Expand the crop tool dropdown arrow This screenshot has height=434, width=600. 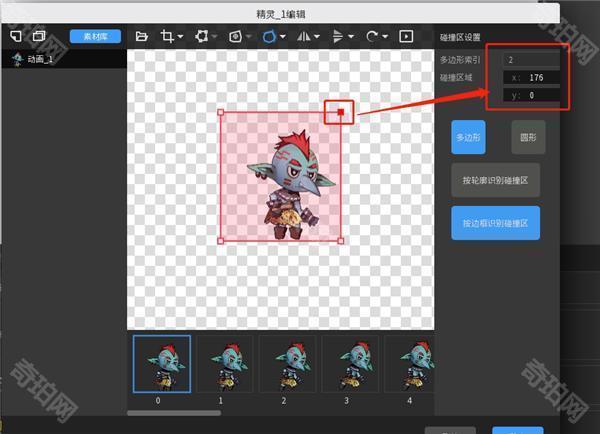181,37
